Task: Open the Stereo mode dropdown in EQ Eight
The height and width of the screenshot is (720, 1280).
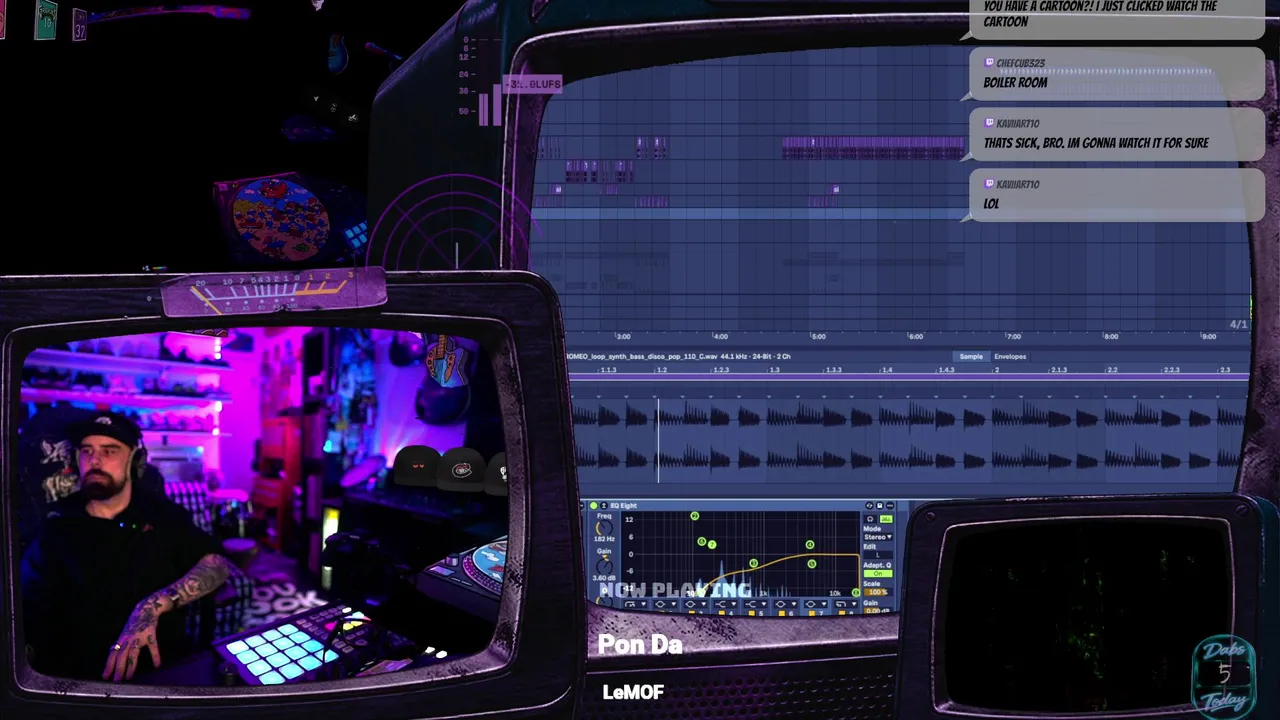Action: tap(877, 537)
